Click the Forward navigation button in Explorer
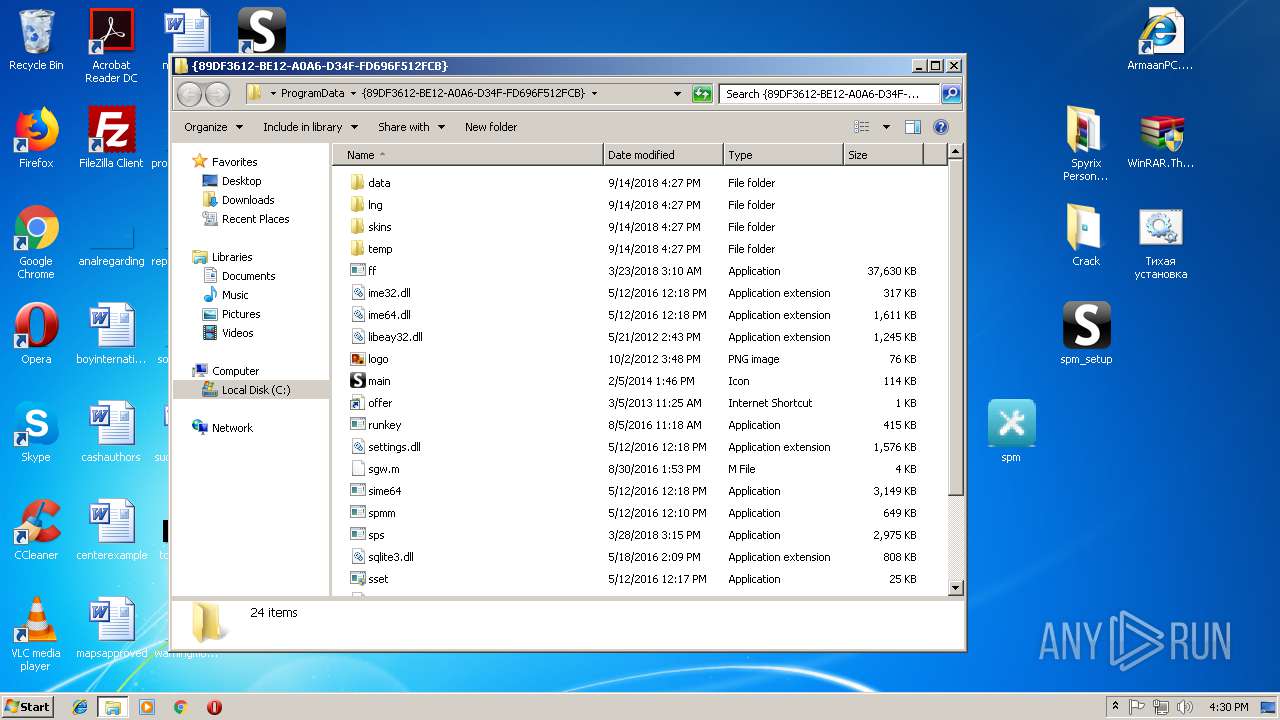Viewport: 1280px width, 720px height. tap(217, 94)
